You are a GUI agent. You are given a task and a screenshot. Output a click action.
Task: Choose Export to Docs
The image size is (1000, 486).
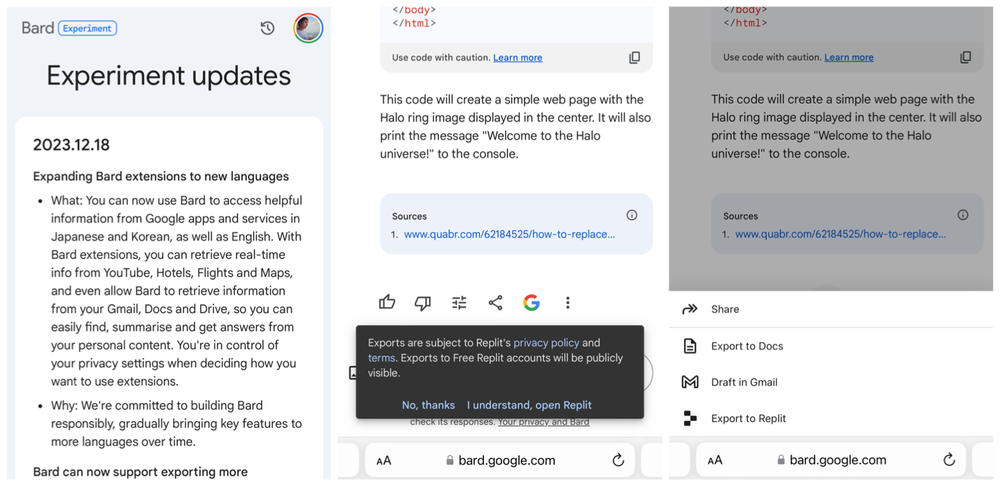[x=747, y=346]
